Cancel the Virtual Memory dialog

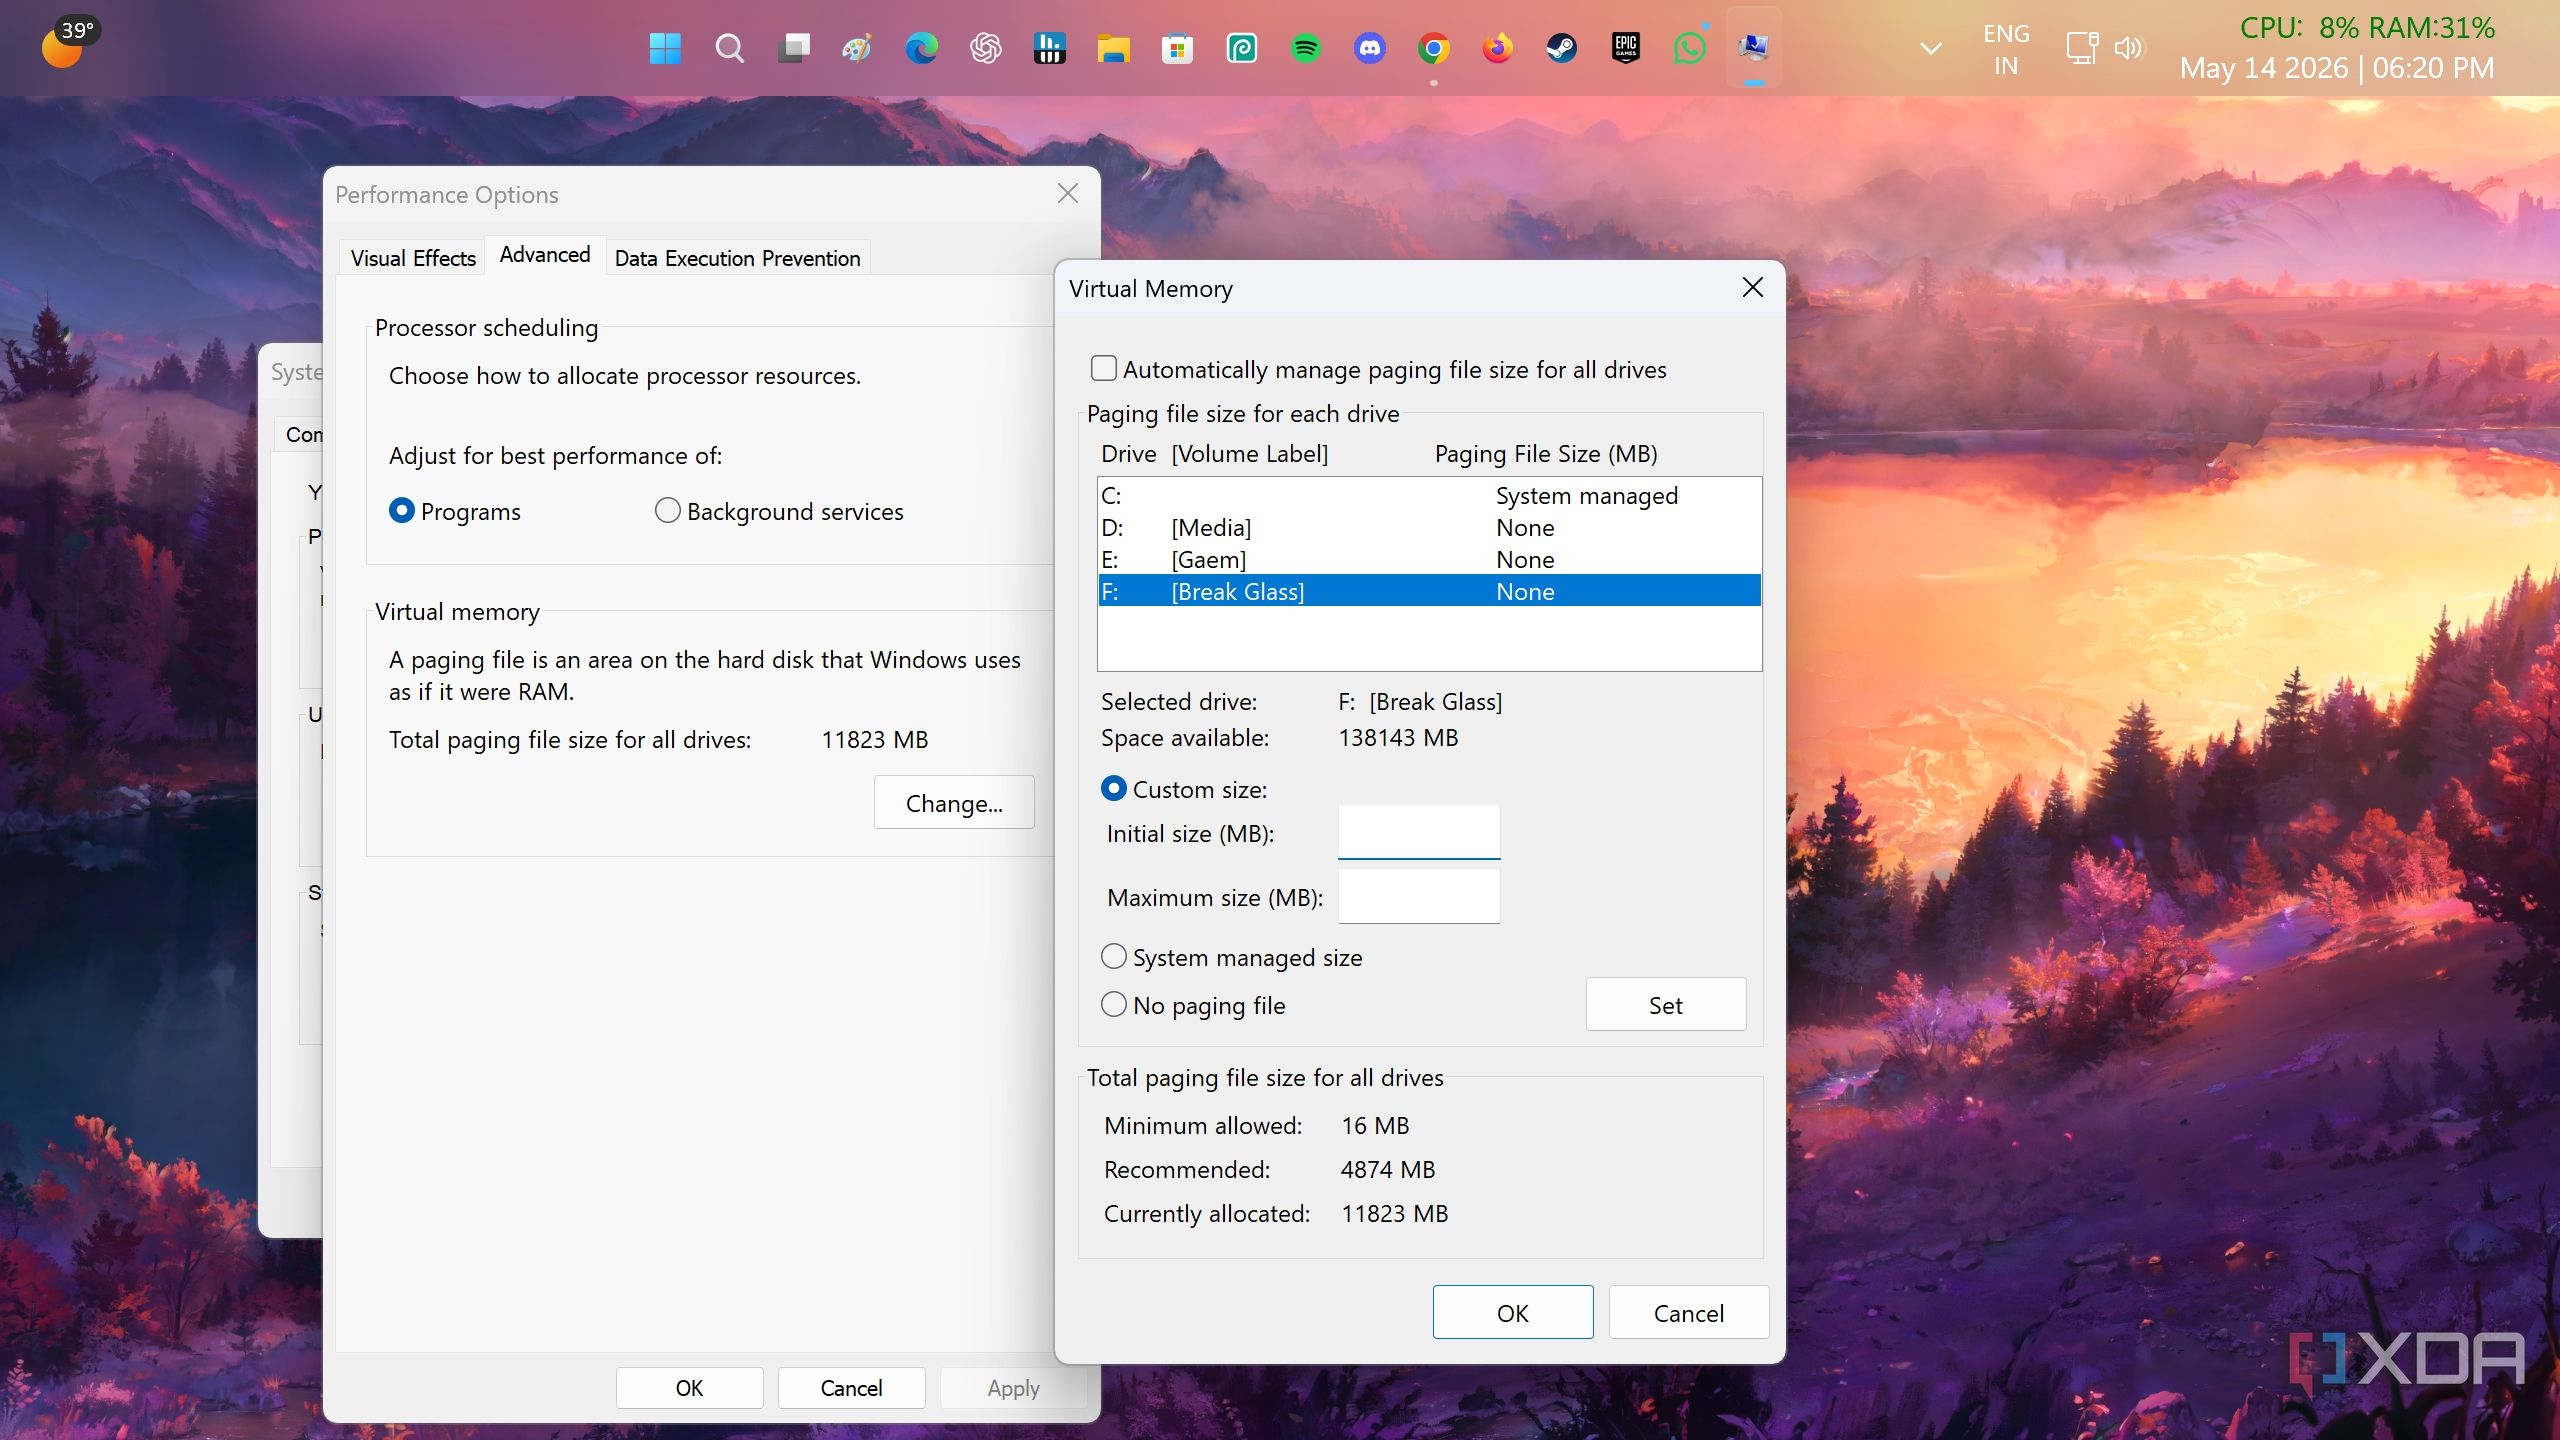[x=1688, y=1313]
